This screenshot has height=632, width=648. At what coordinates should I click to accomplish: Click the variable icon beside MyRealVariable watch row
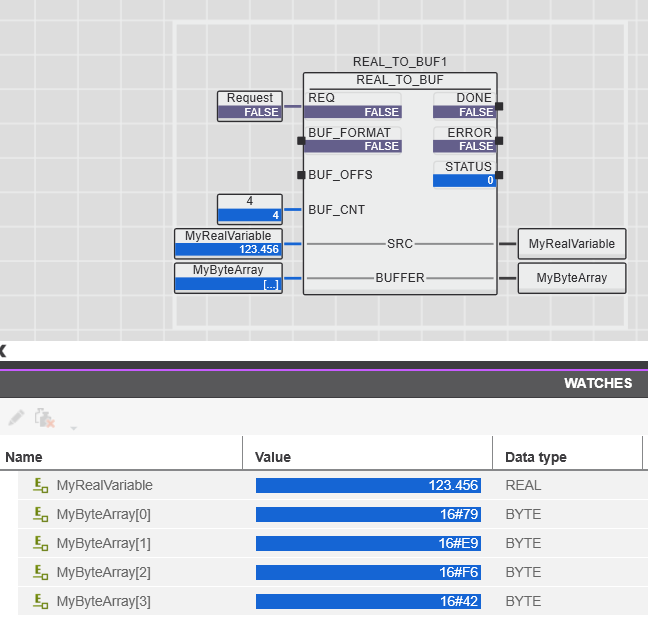coord(40,485)
